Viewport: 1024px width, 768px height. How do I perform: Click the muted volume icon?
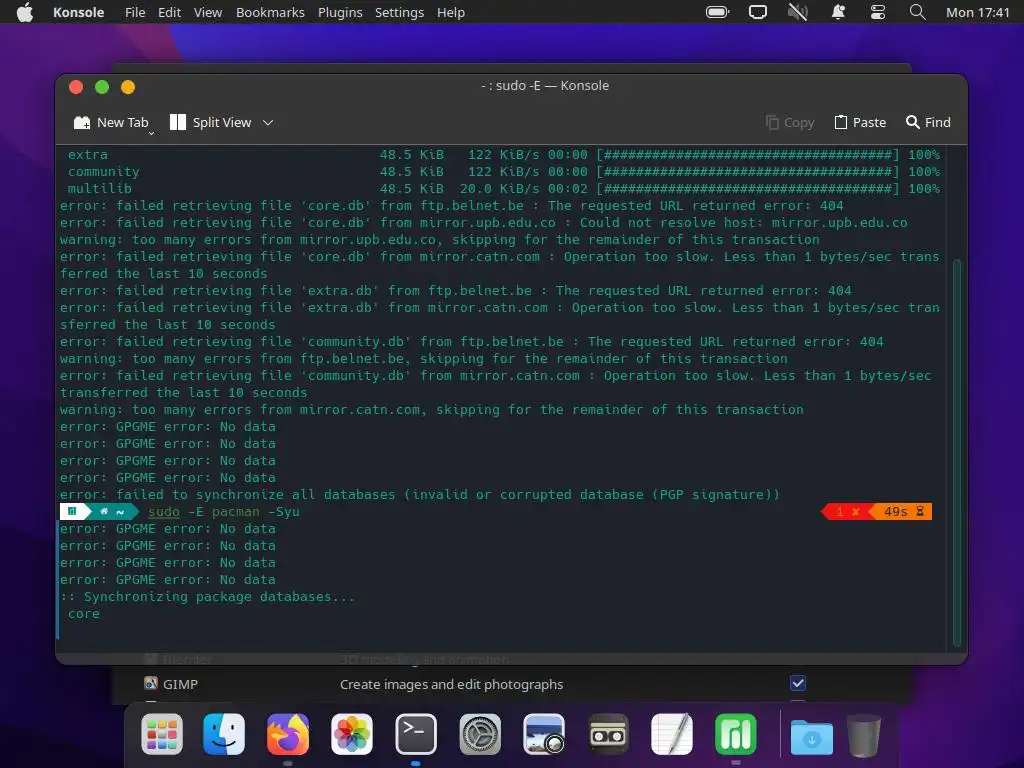point(798,12)
